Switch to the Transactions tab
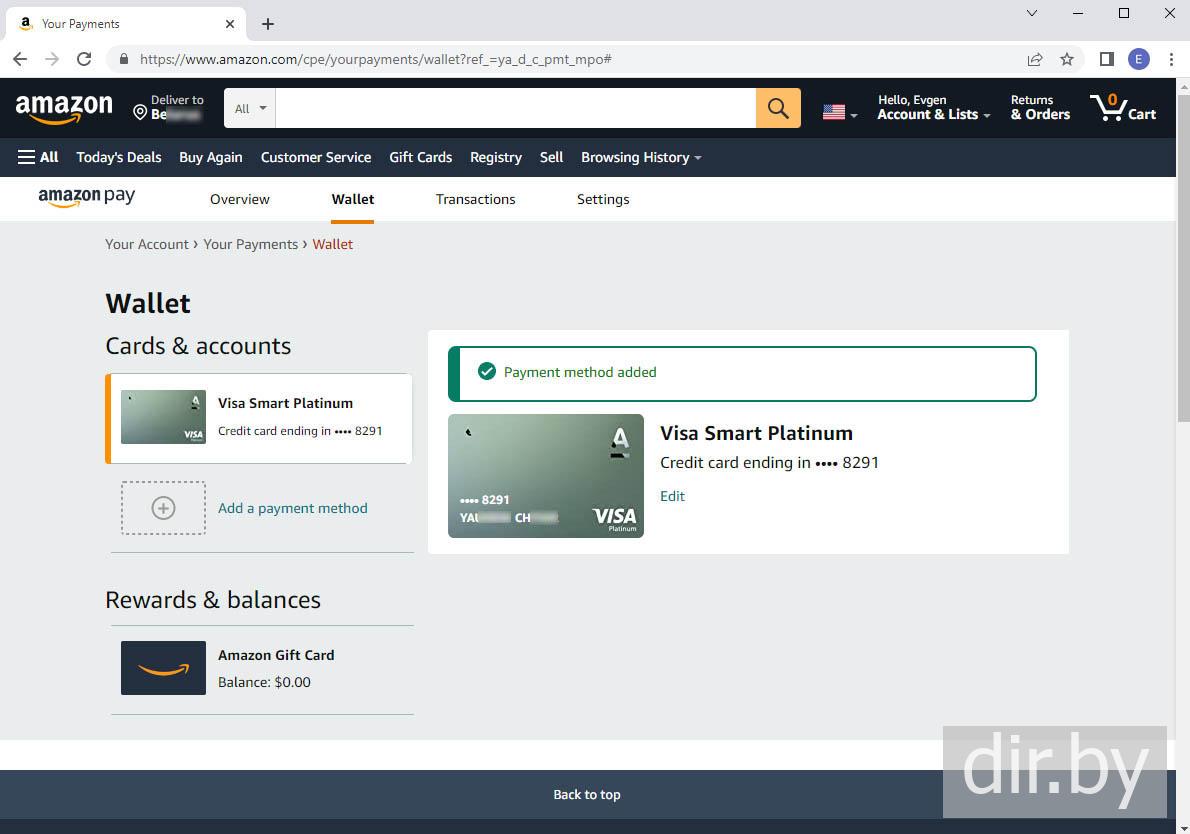This screenshot has width=1190, height=834. 475,199
